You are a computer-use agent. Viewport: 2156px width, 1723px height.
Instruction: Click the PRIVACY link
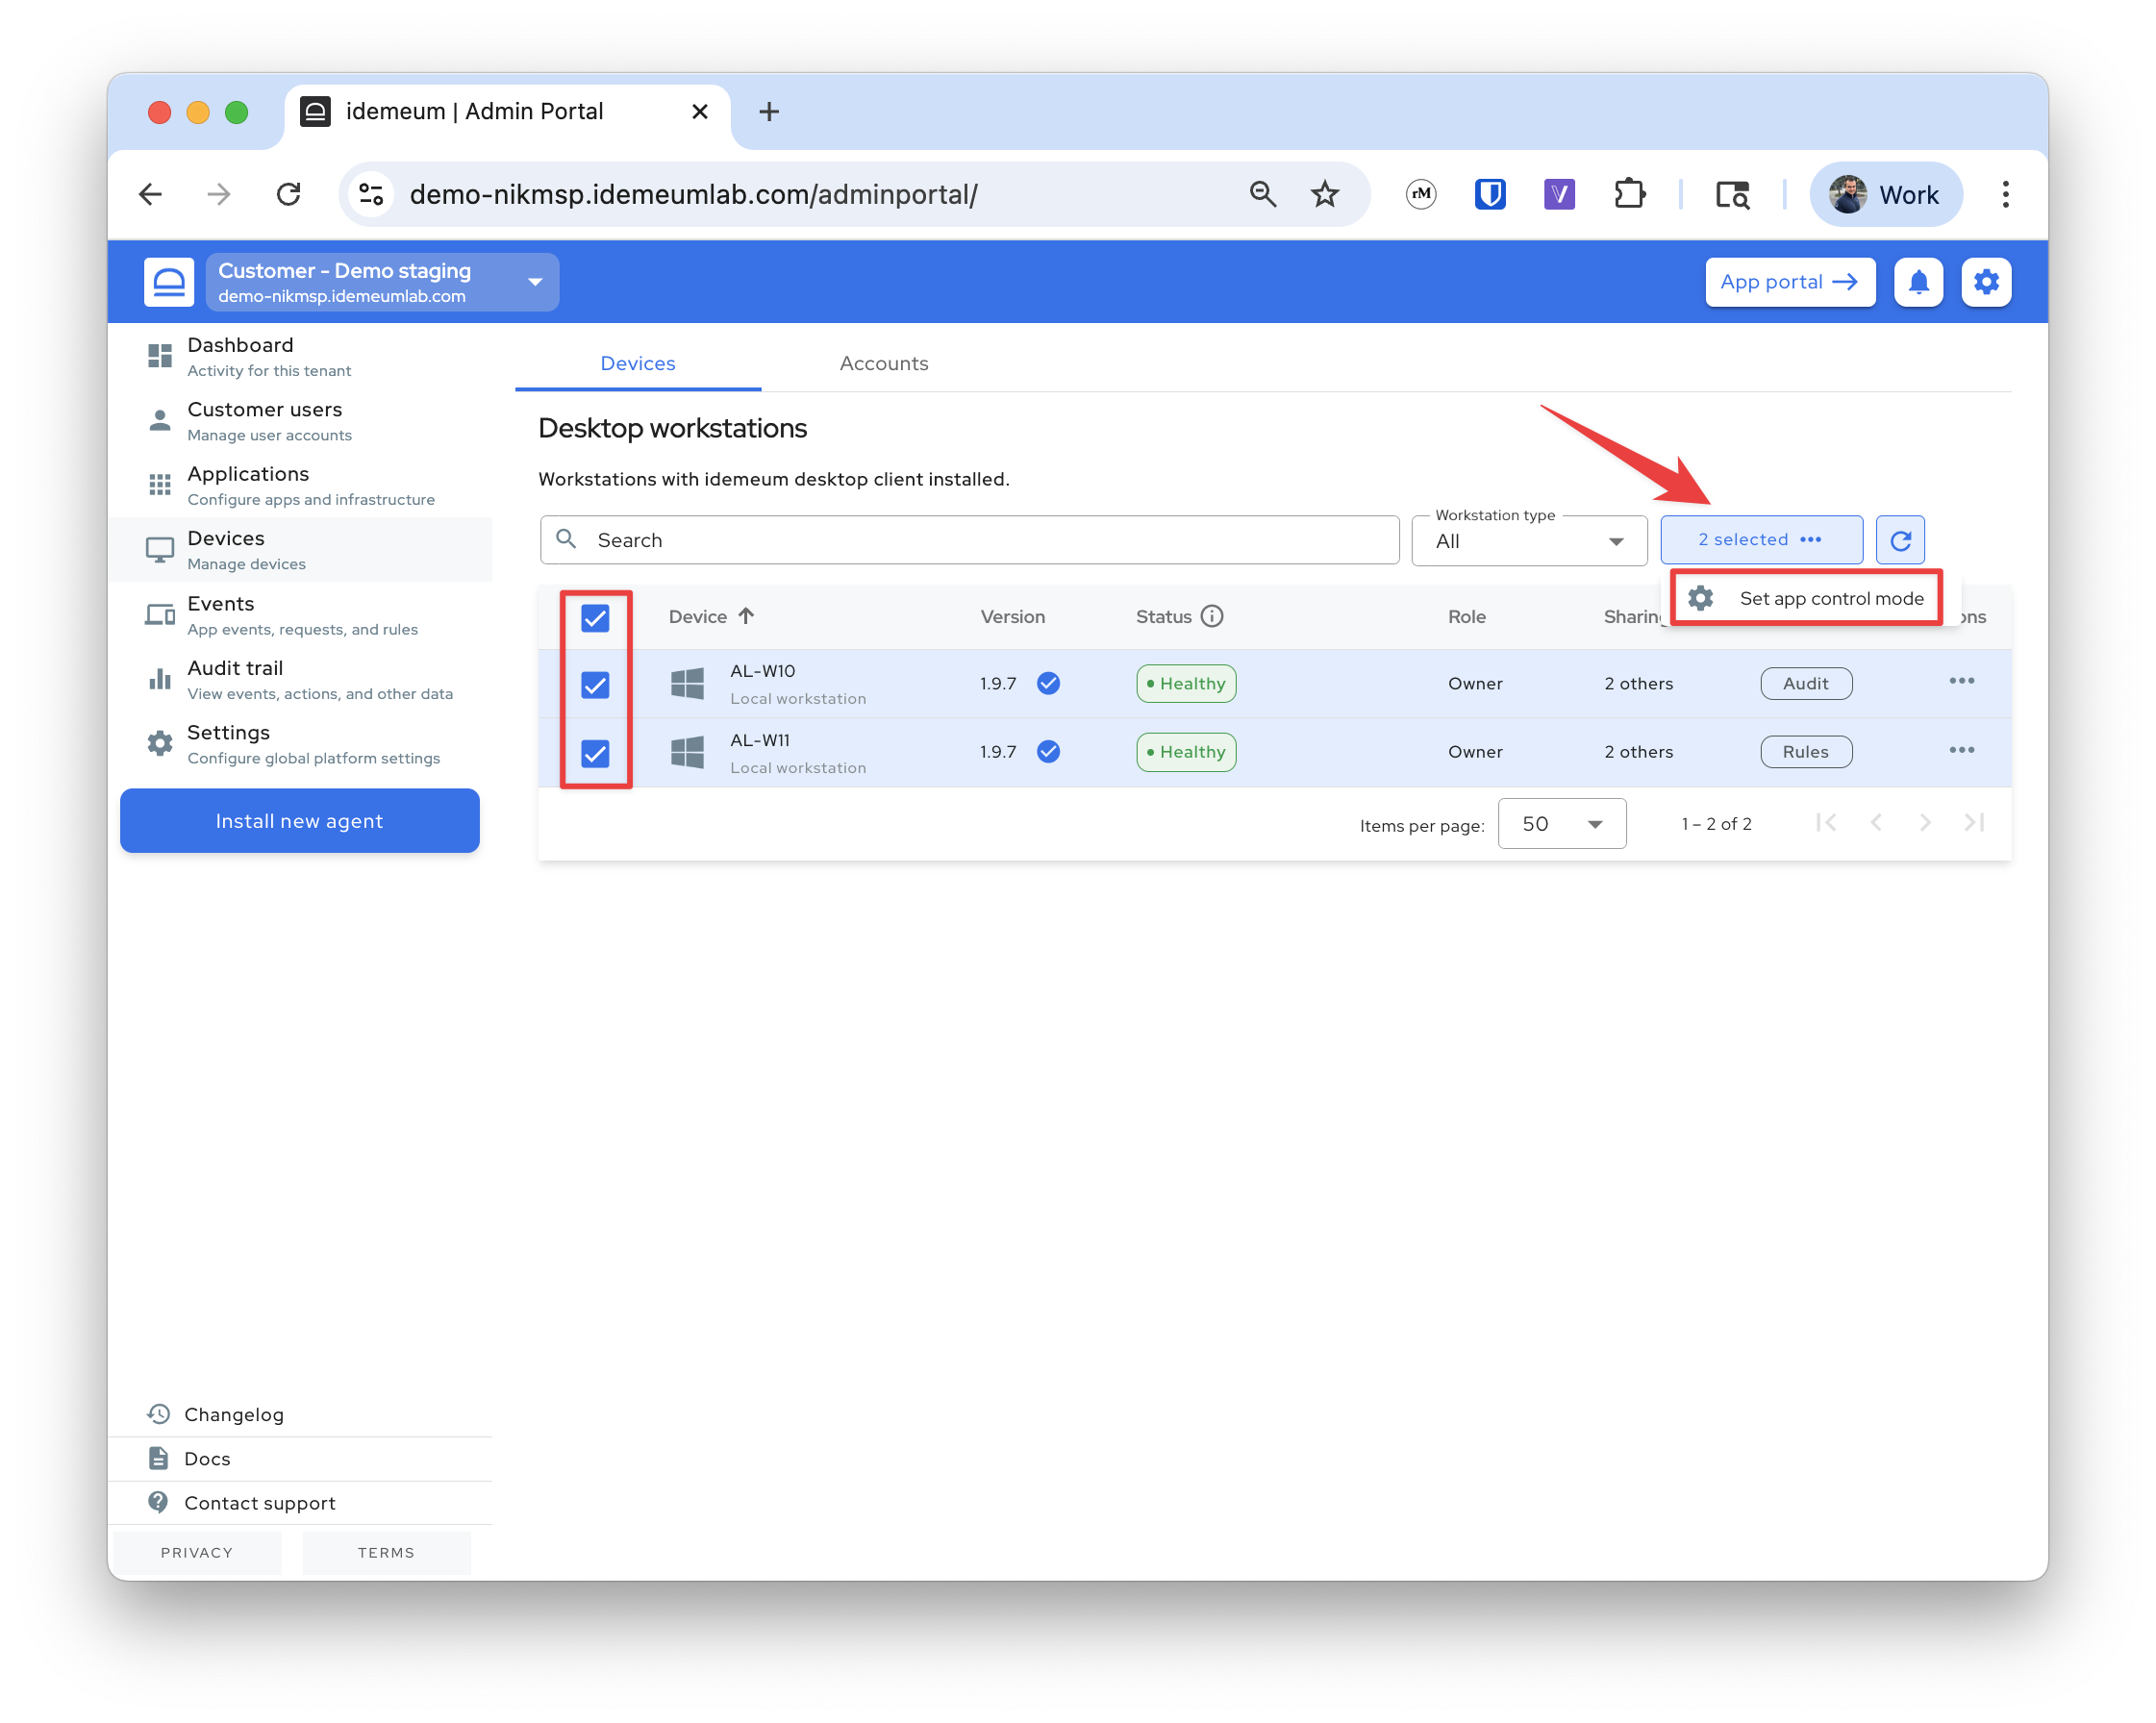pyautogui.click(x=197, y=1552)
